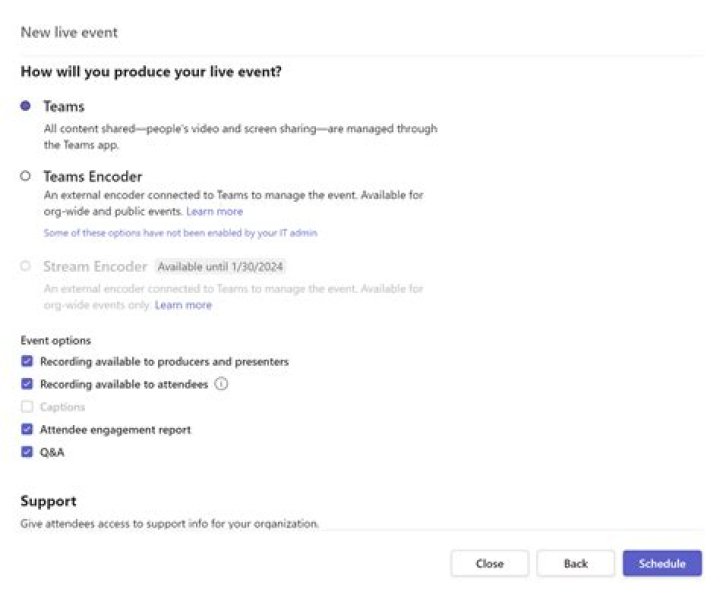Screen dimensions: 720x595
Task: Uncheck the Q&A checkbox
Action: click(27, 452)
